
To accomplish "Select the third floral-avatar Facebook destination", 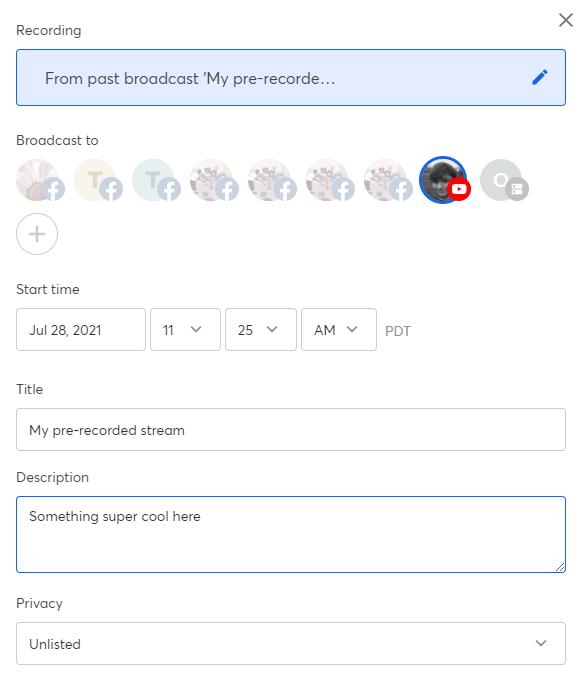I will 329,180.
